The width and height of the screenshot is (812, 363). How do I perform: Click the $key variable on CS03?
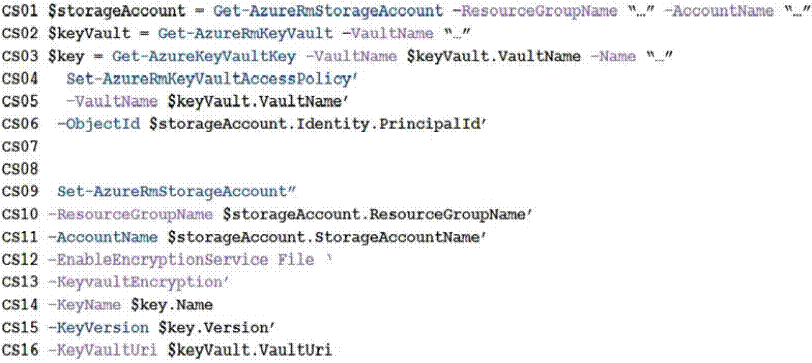point(66,56)
